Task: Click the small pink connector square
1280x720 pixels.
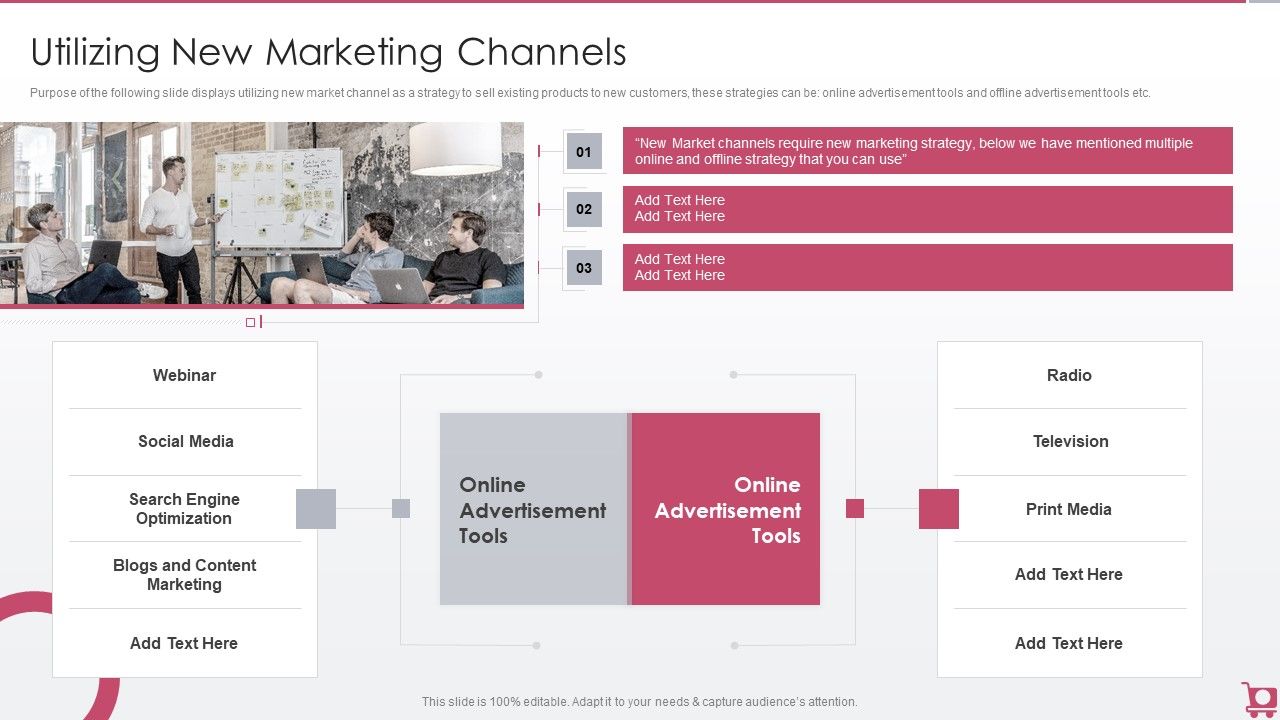Action: coord(855,508)
